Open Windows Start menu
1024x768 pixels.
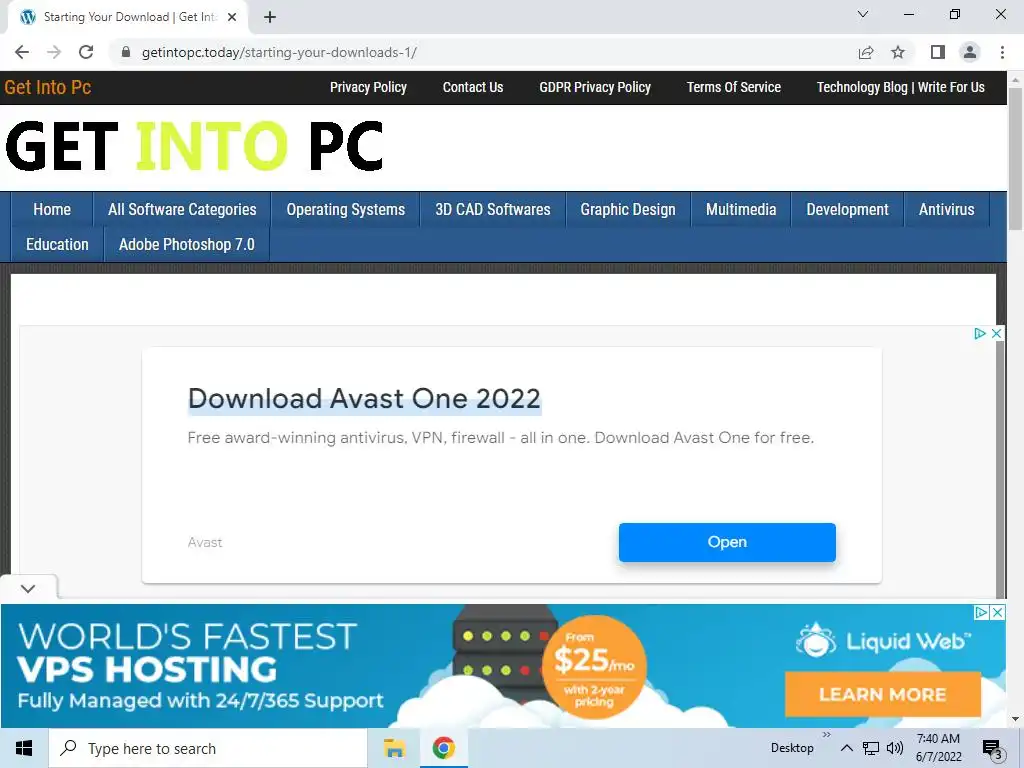(x=24, y=748)
